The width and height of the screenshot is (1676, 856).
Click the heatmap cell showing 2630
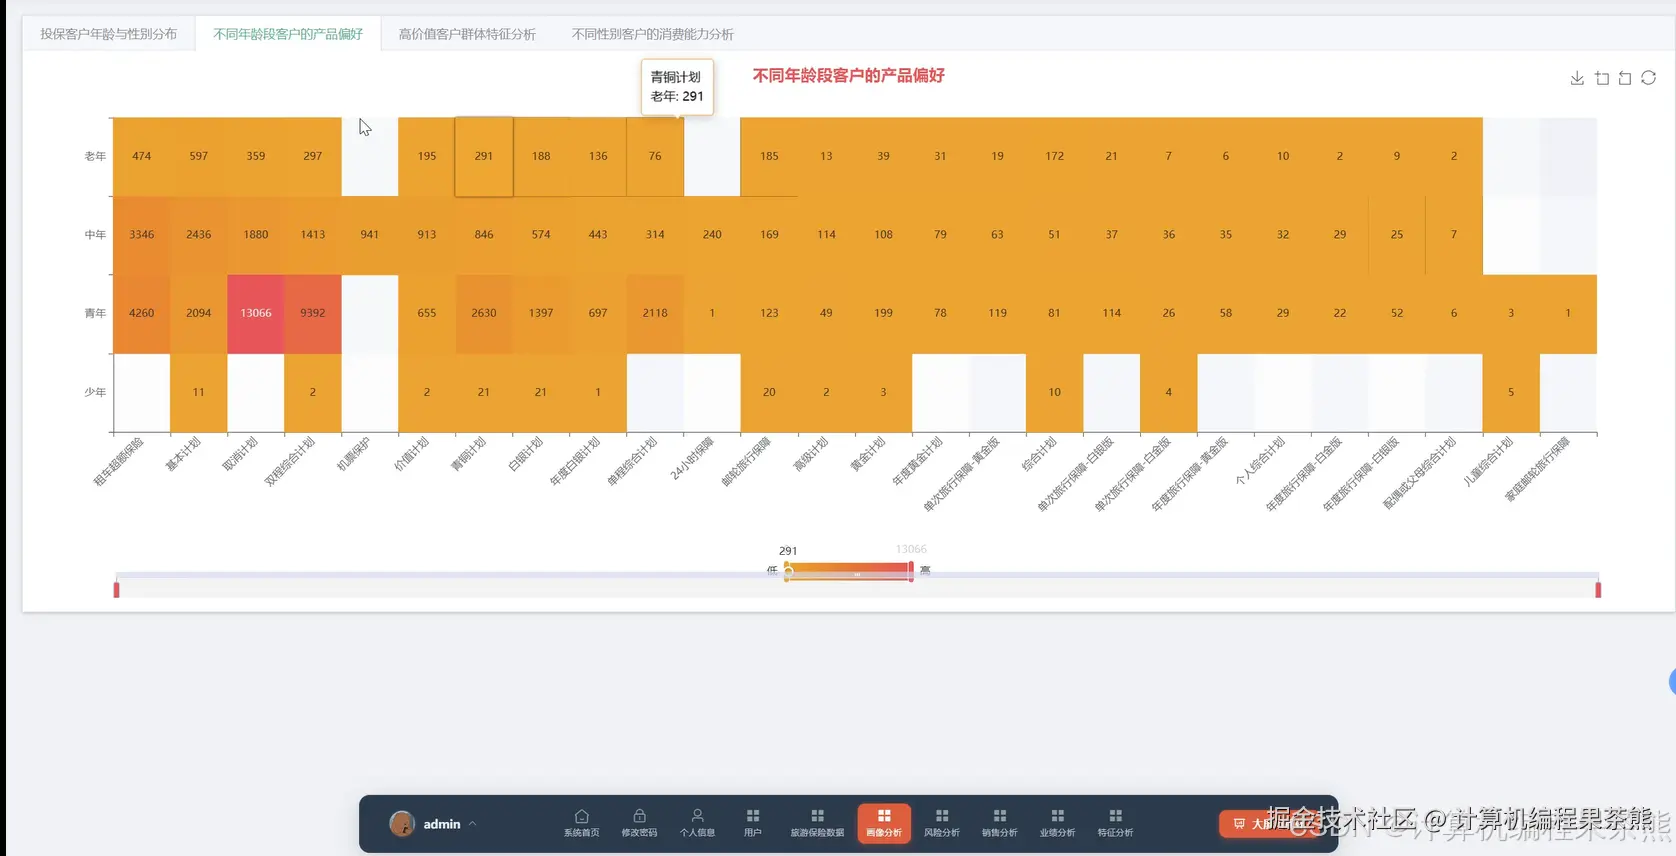tap(484, 314)
